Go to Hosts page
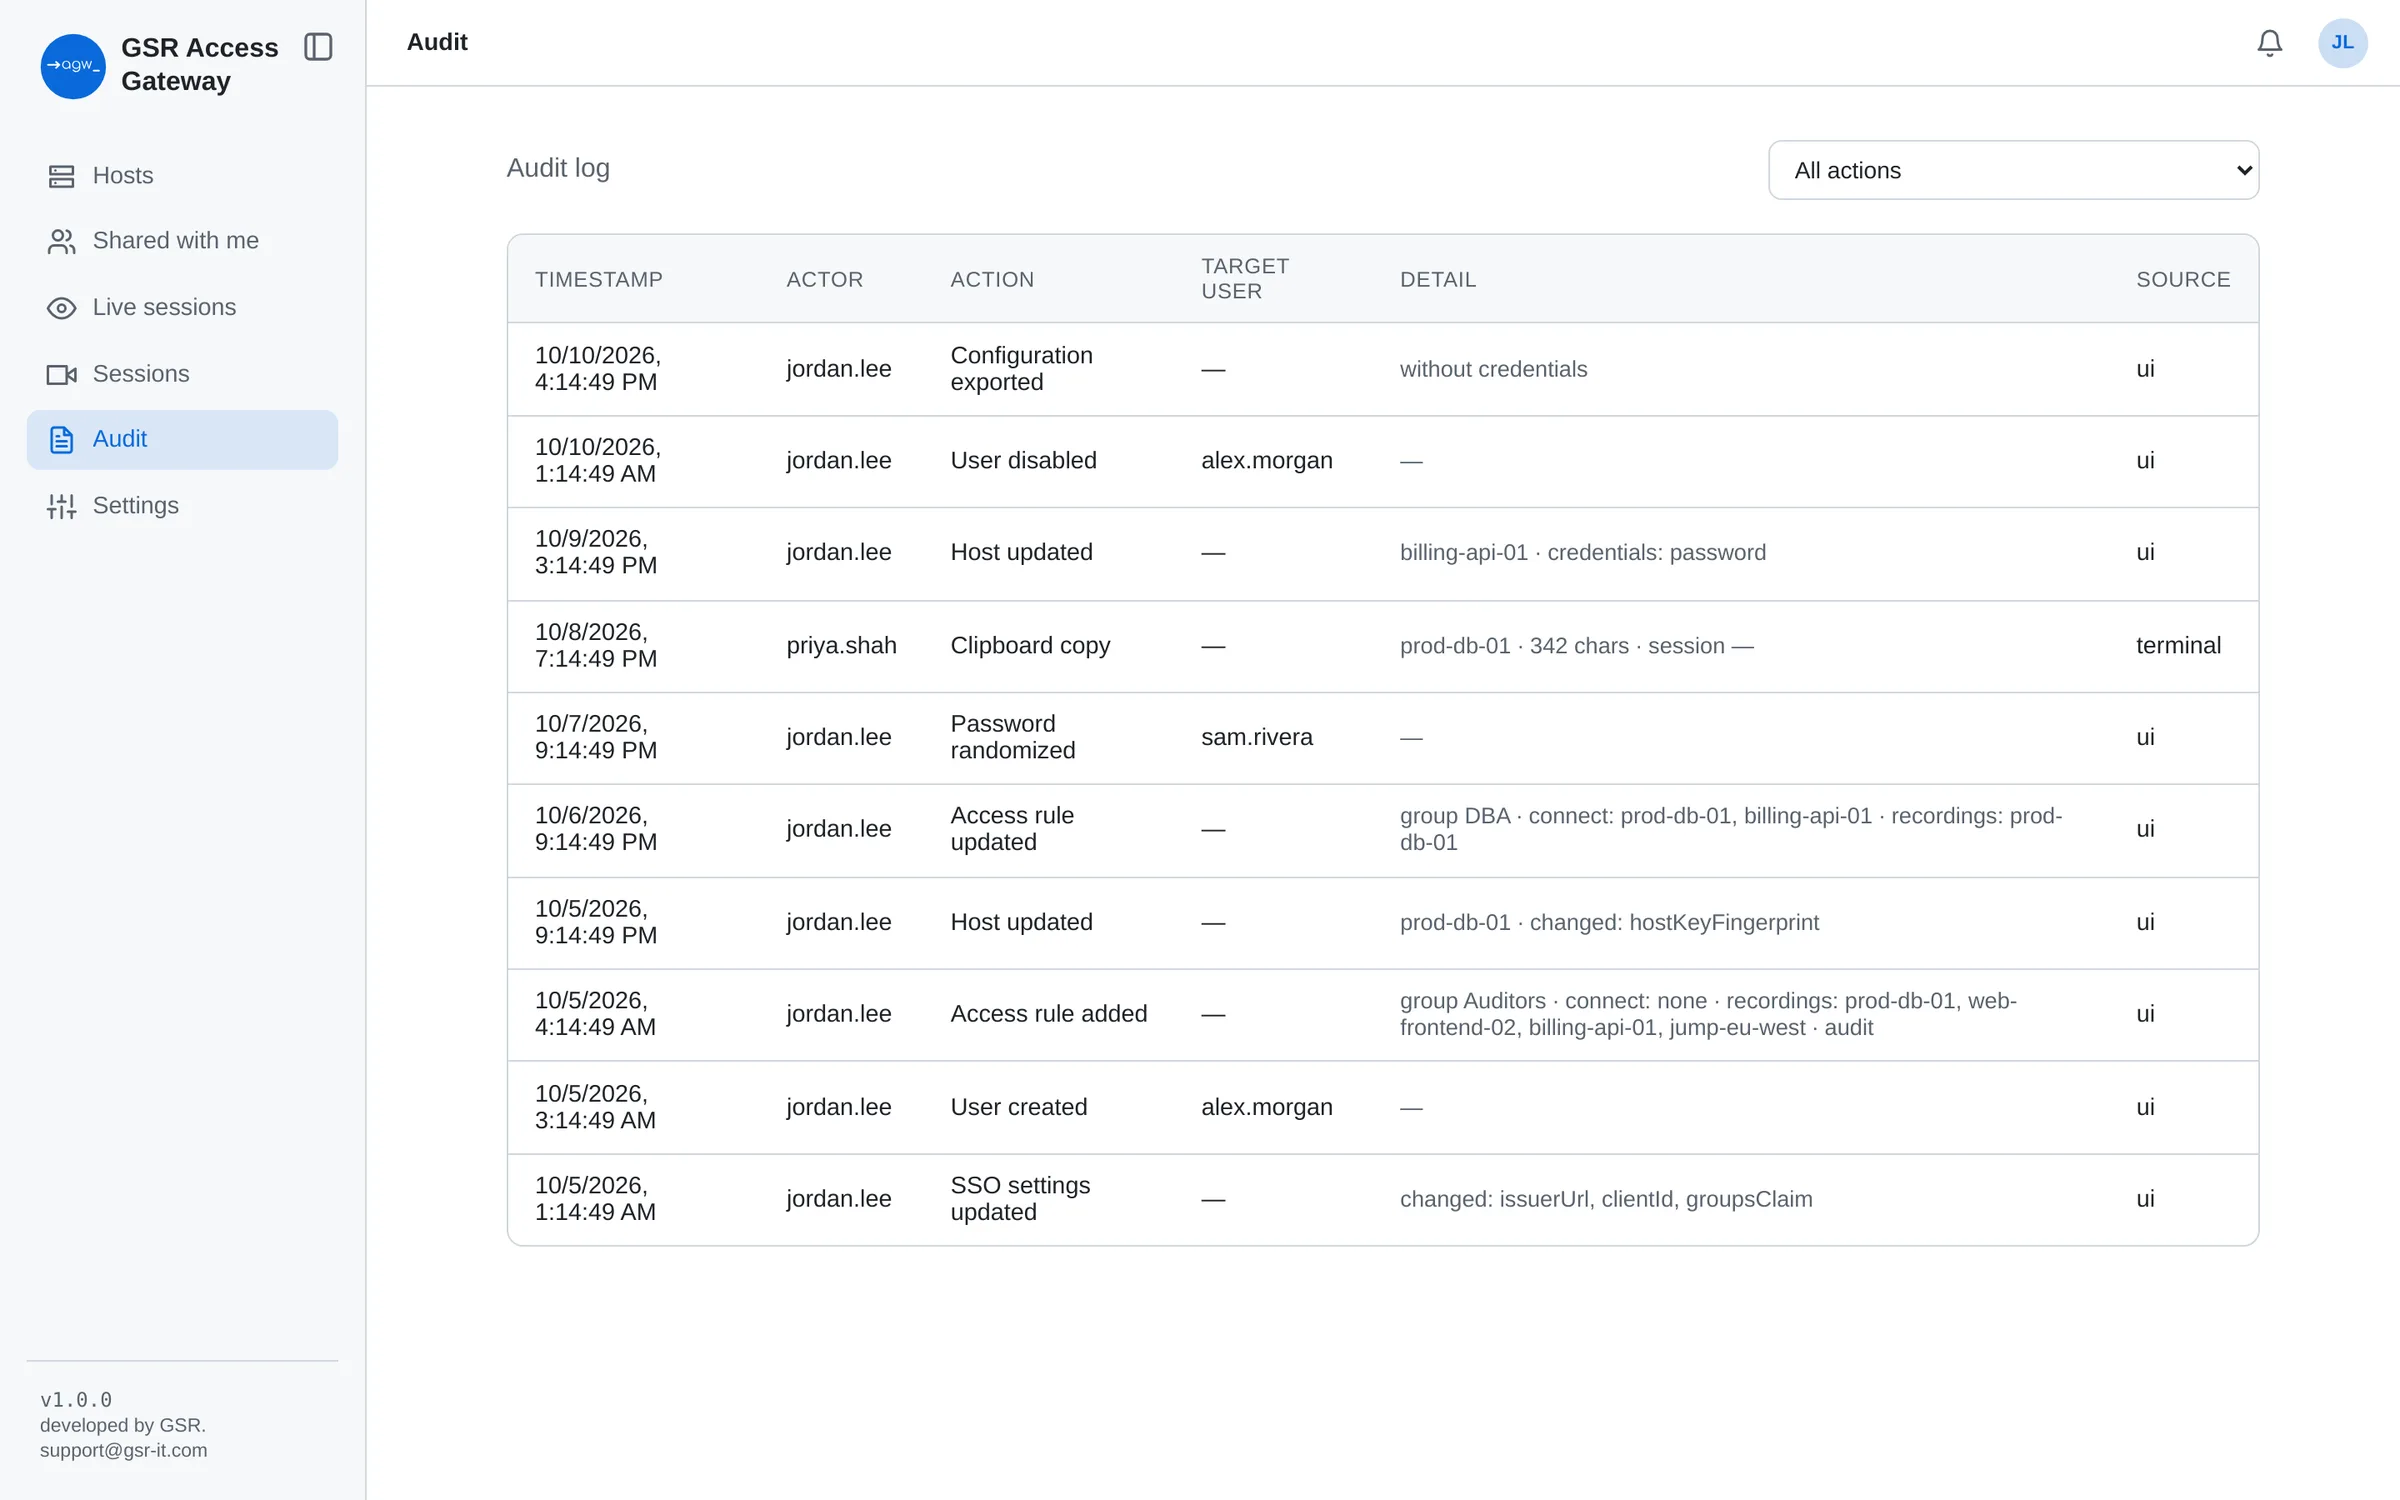This screenshot has width=2400, height=1500. (182, 176)
